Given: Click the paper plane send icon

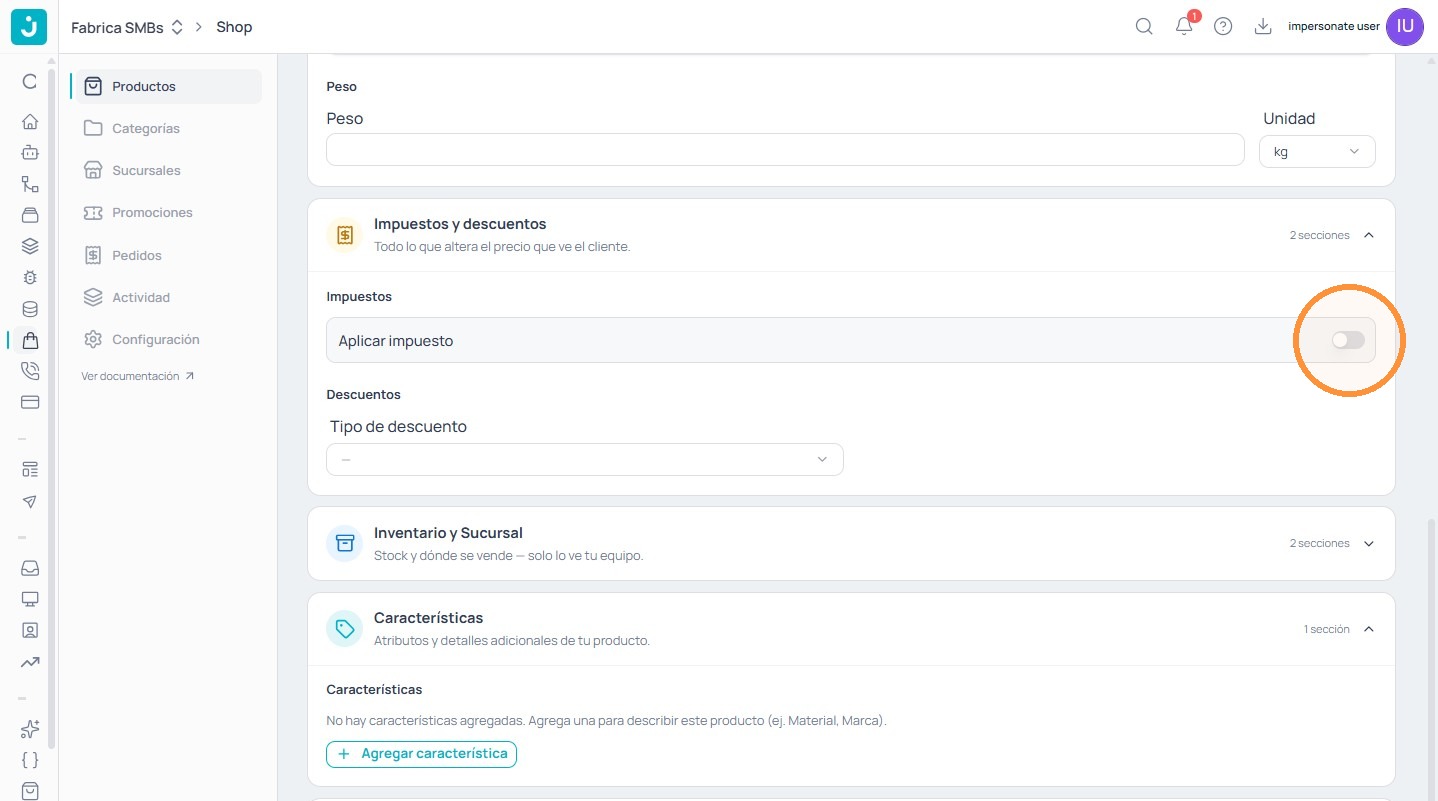Looking at the screenshot, I should pyautogui.click(x=30, y=501).
